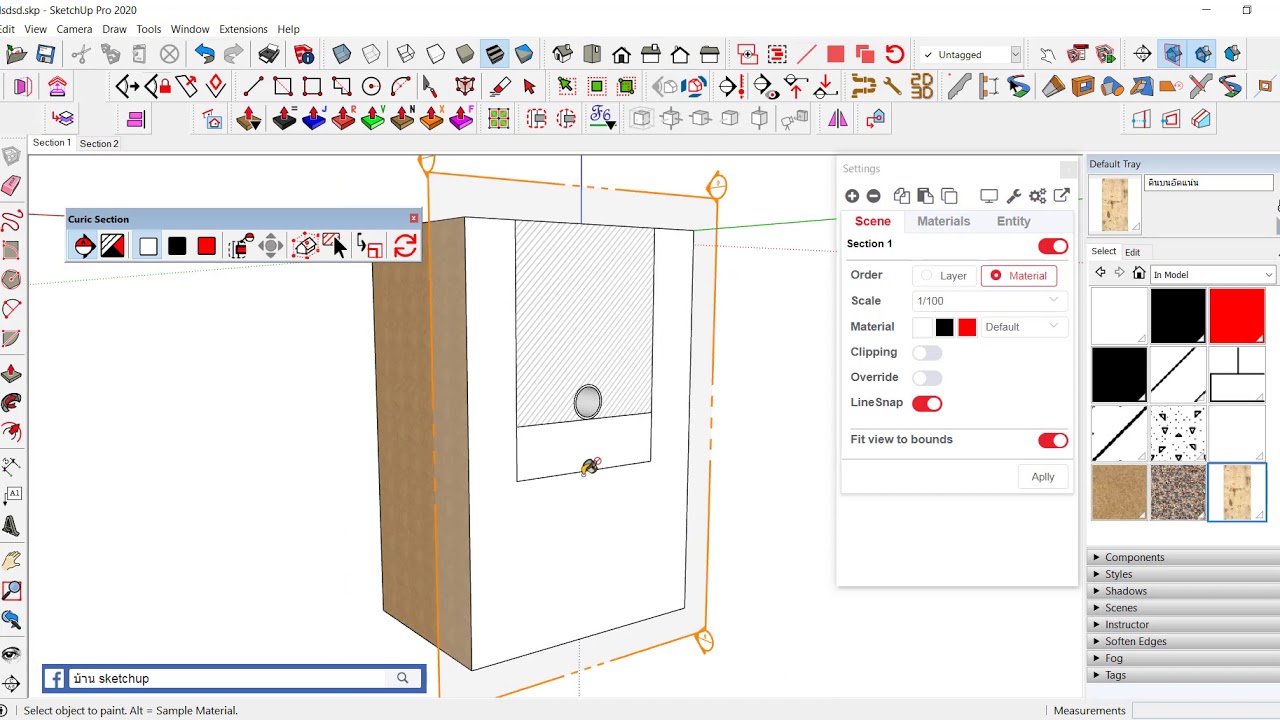Toggle the Section 1 enable switch
1280x720 pixels.
tap(1053, 246)
